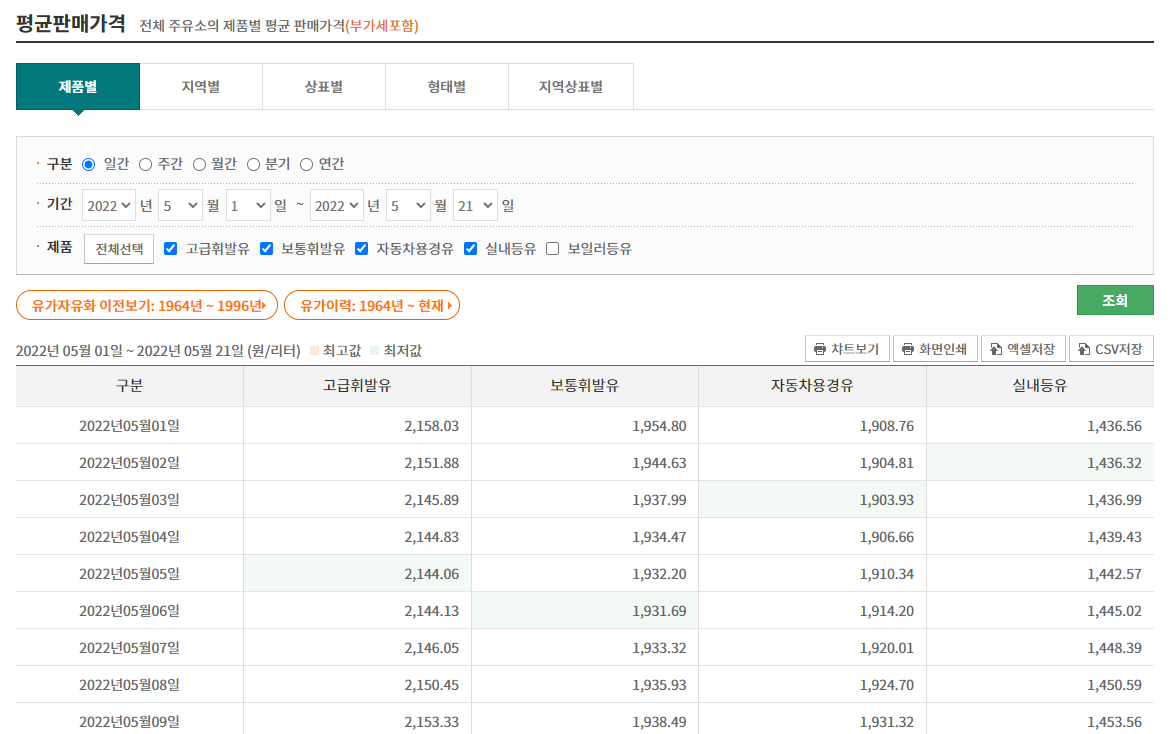
Task: Expand the end month dropdown
Action: [x=408, y=205]
